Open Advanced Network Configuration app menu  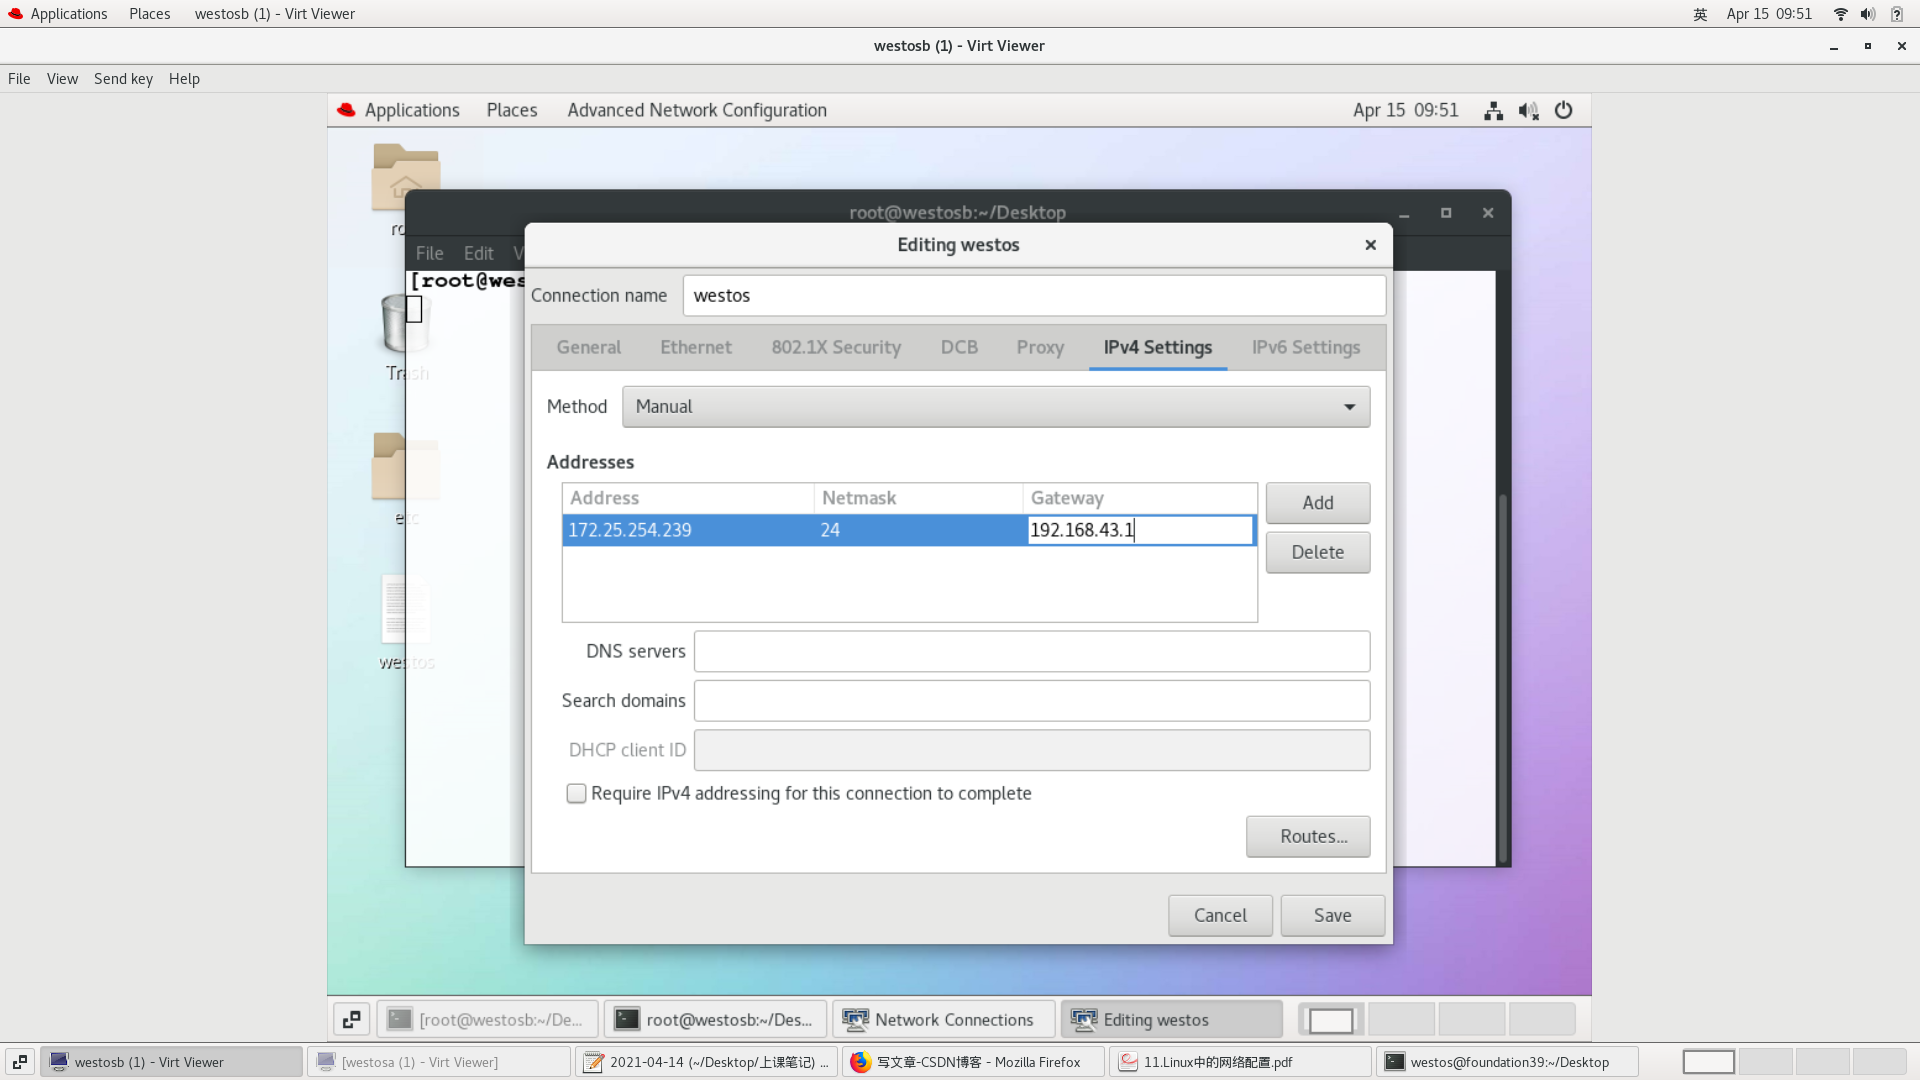(x=697, y=110)
